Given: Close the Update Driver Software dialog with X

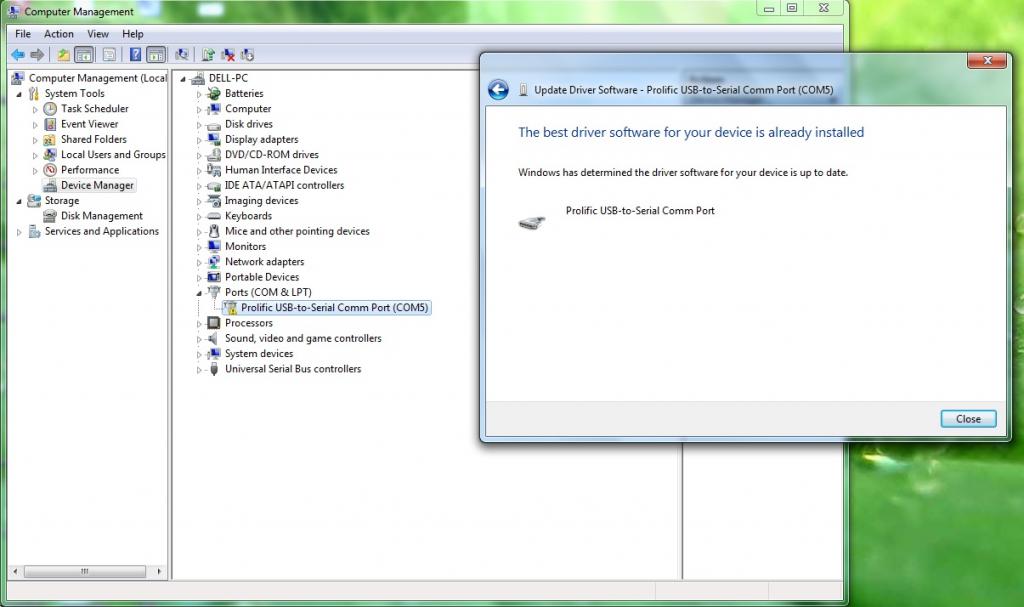Looking at the screenshot, I should pyautogui.click(x=987, y=60).
